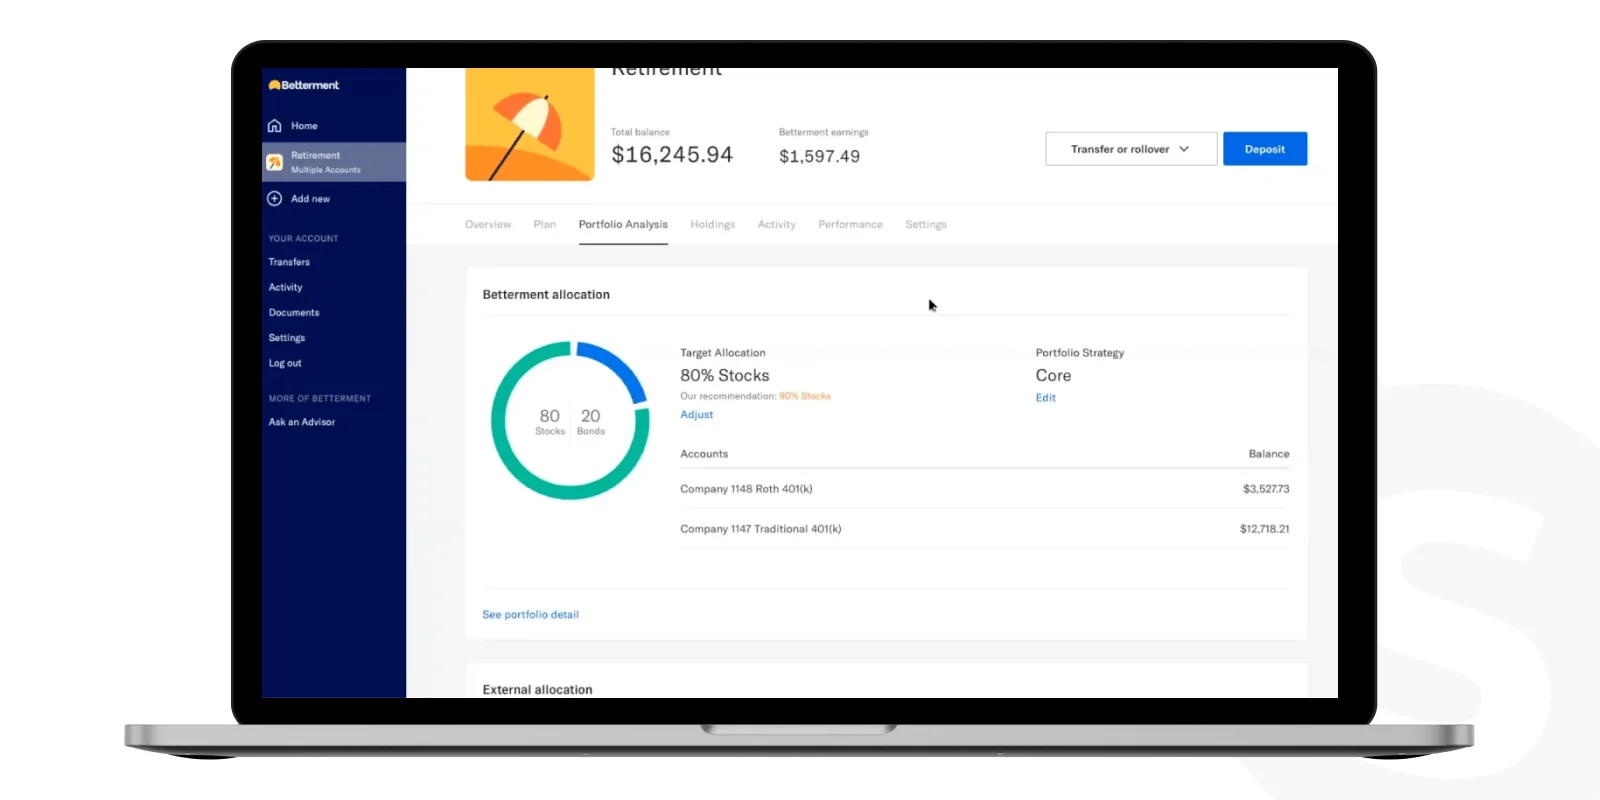Viewport: 1600px width, 800px height.
Task: Click Log out in sidebar
Action: 285,363
